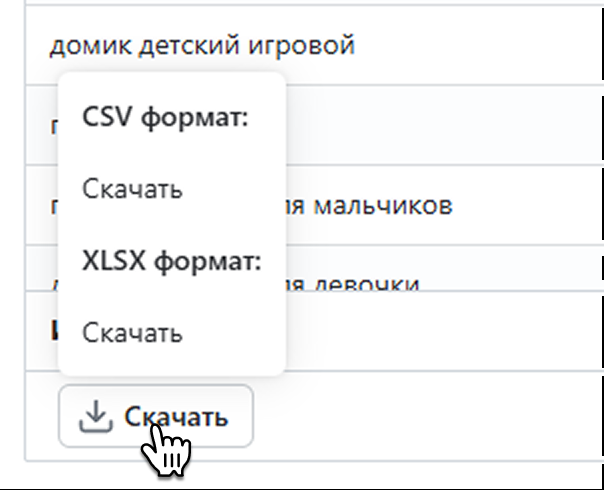Click the "CSV формат:" heading in the popup

[x=165, y=118]
